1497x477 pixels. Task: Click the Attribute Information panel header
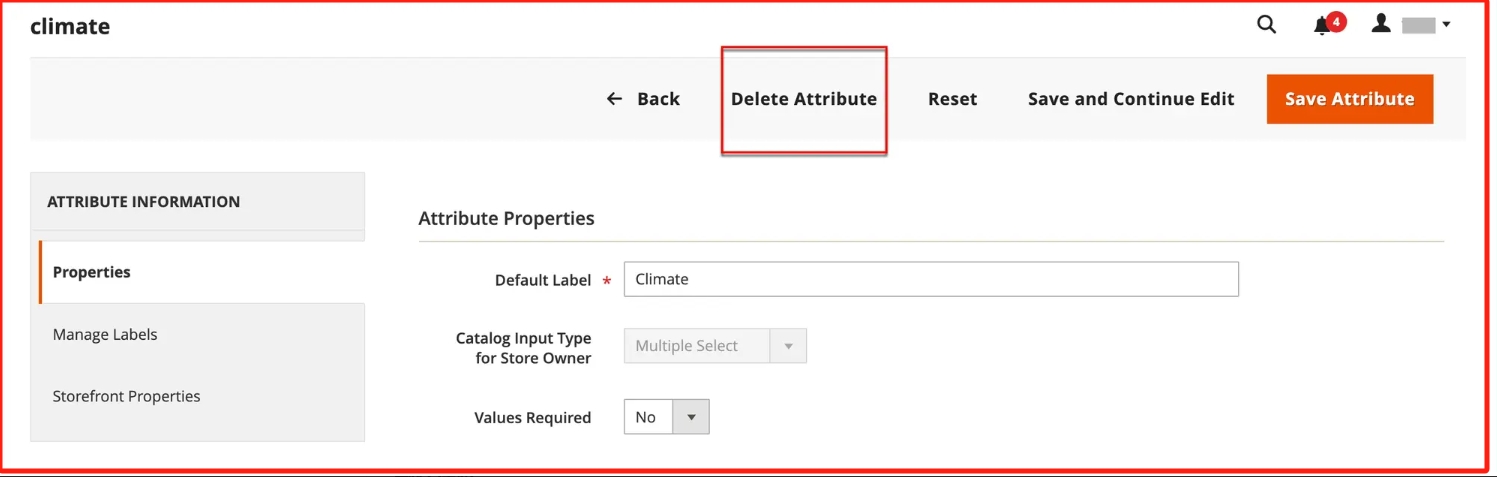pos(143,202)
